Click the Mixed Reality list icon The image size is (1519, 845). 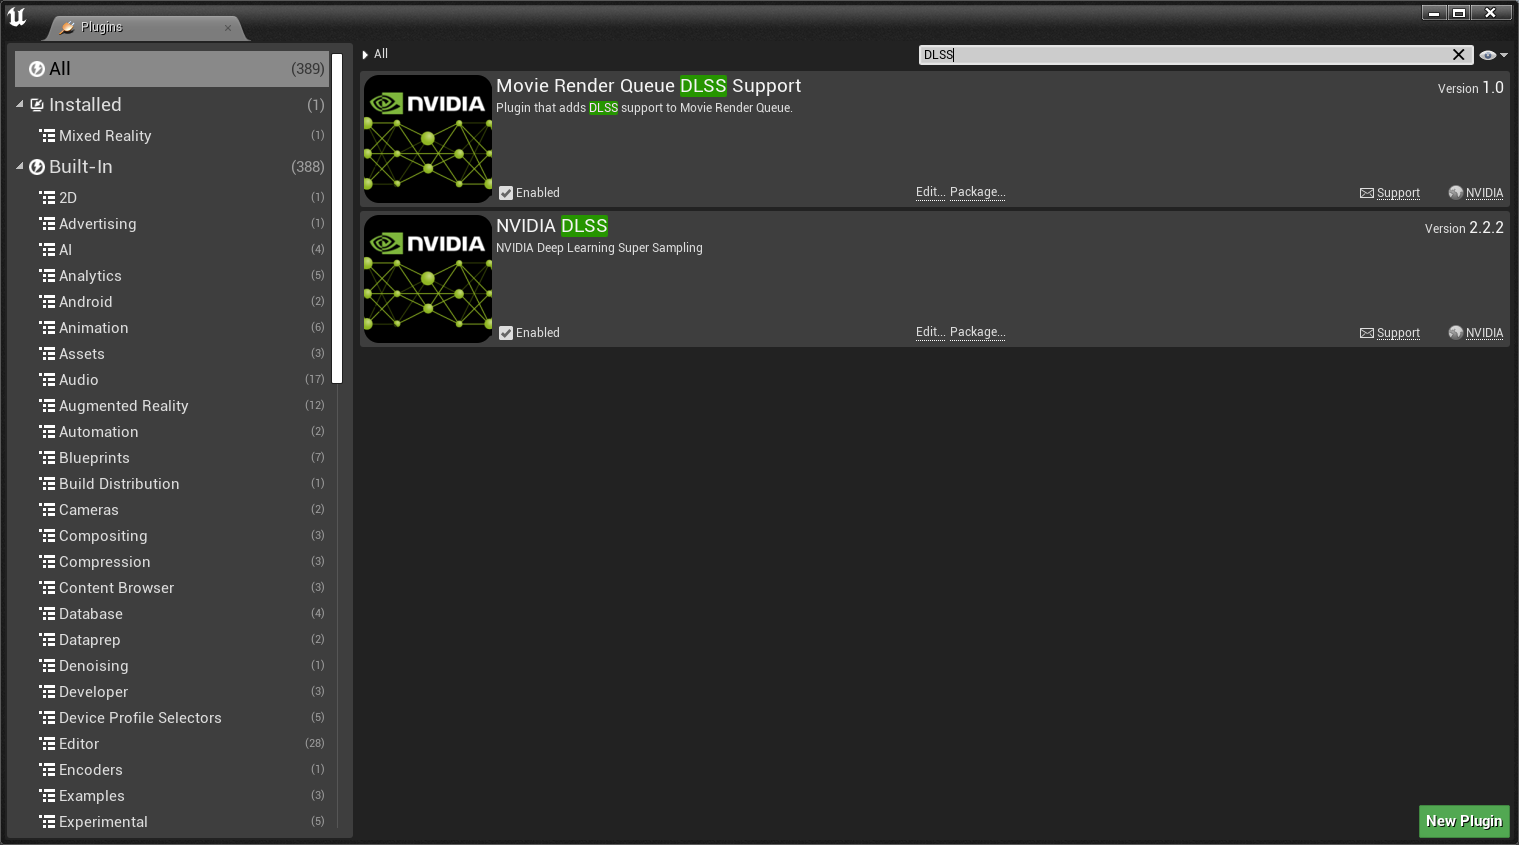click(47, 136)
